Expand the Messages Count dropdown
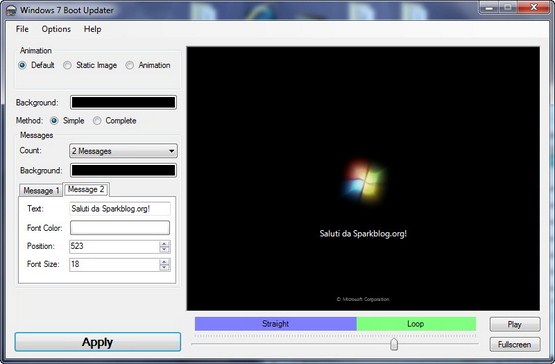The height and width of the screenshot is (364, 555). pos(123,151)
